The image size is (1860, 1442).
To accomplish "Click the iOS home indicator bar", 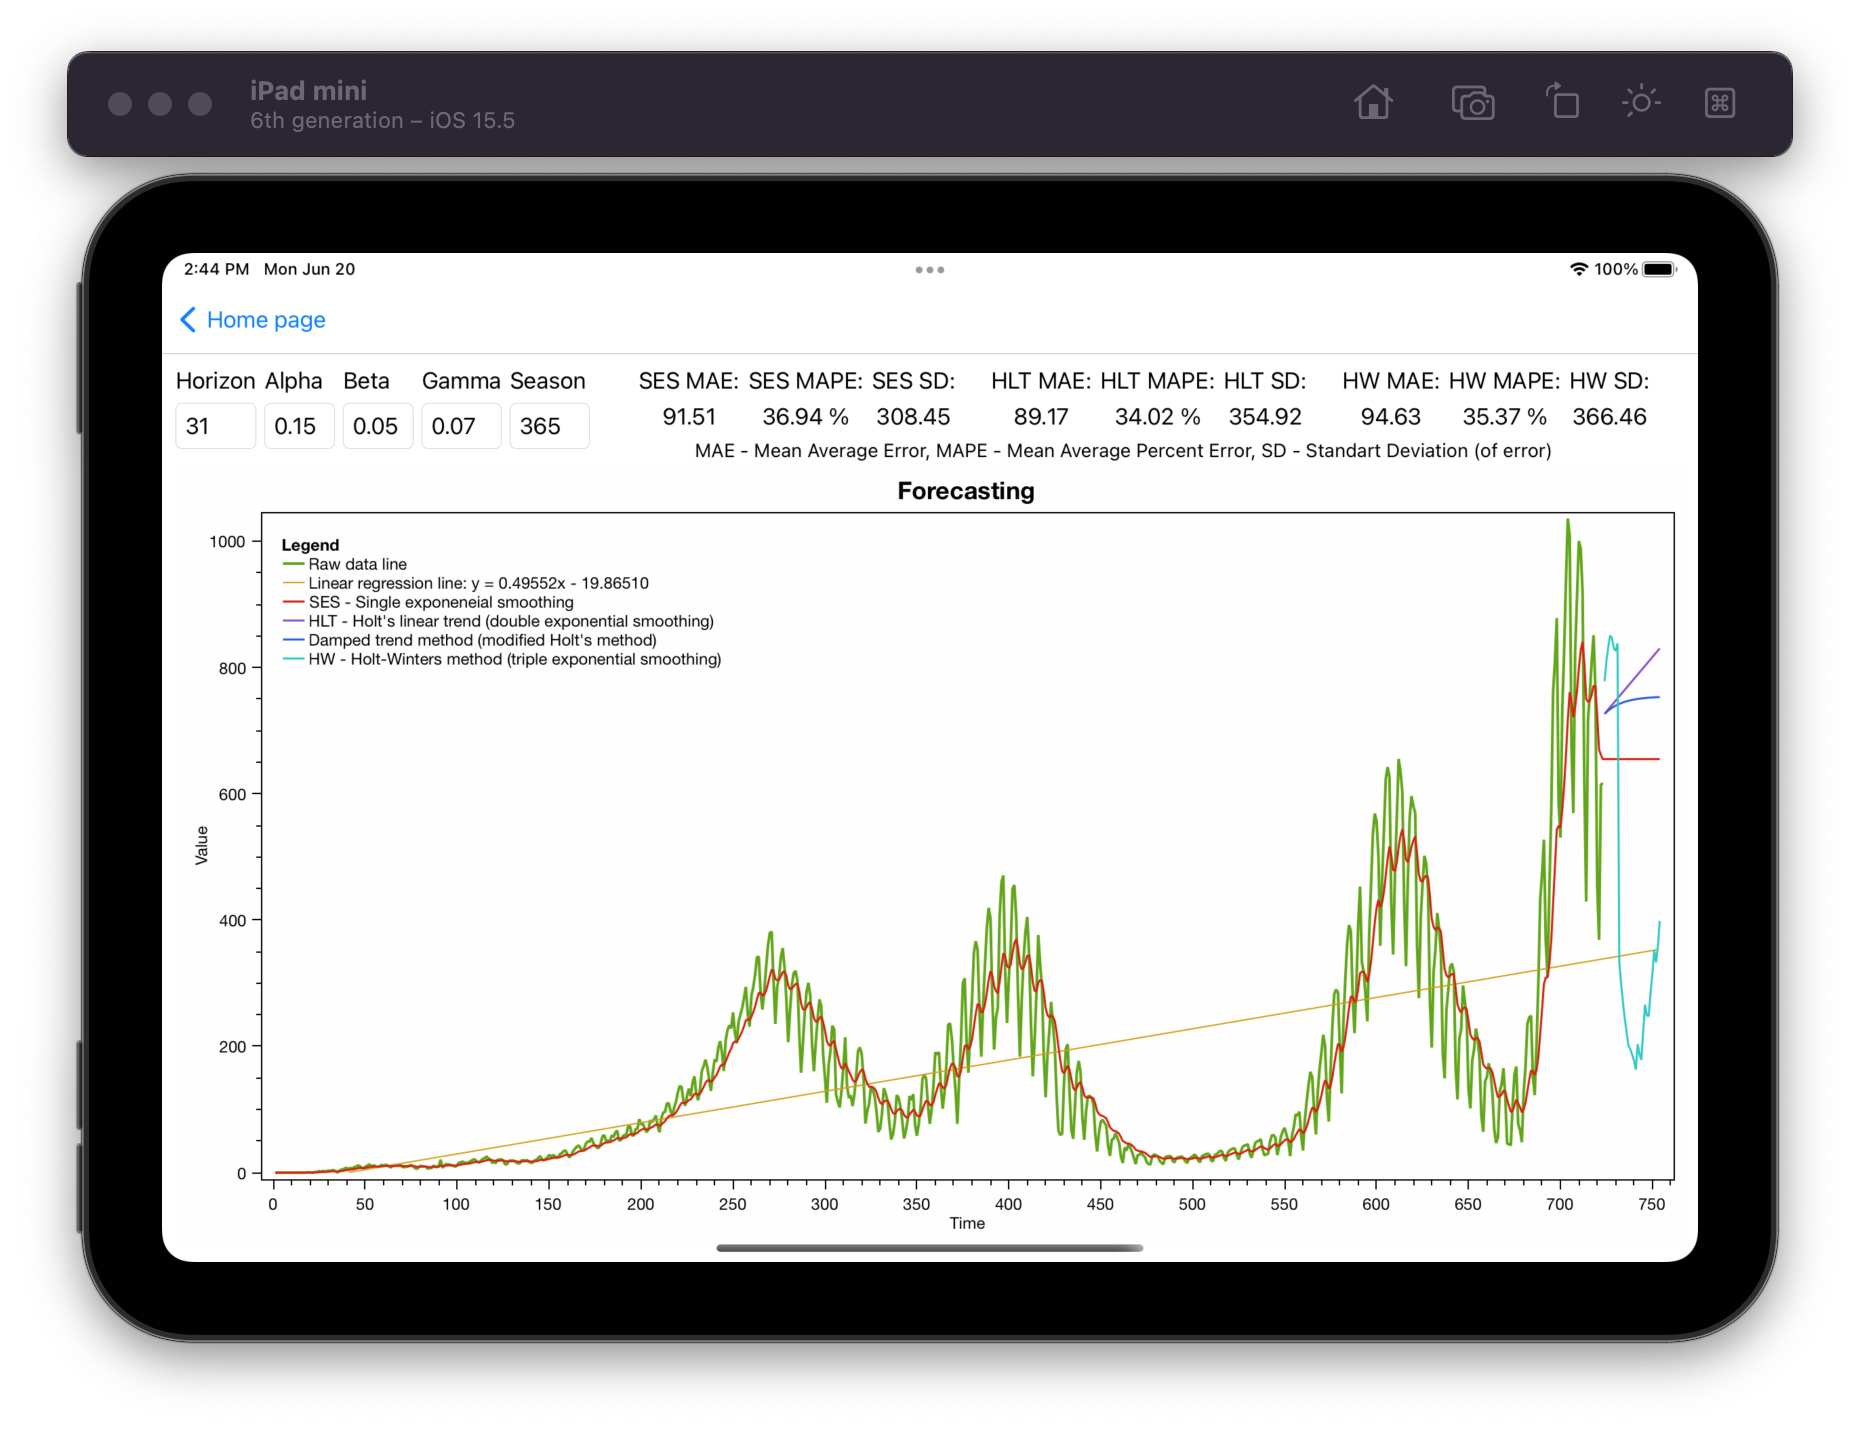I will pos(930,1248).
